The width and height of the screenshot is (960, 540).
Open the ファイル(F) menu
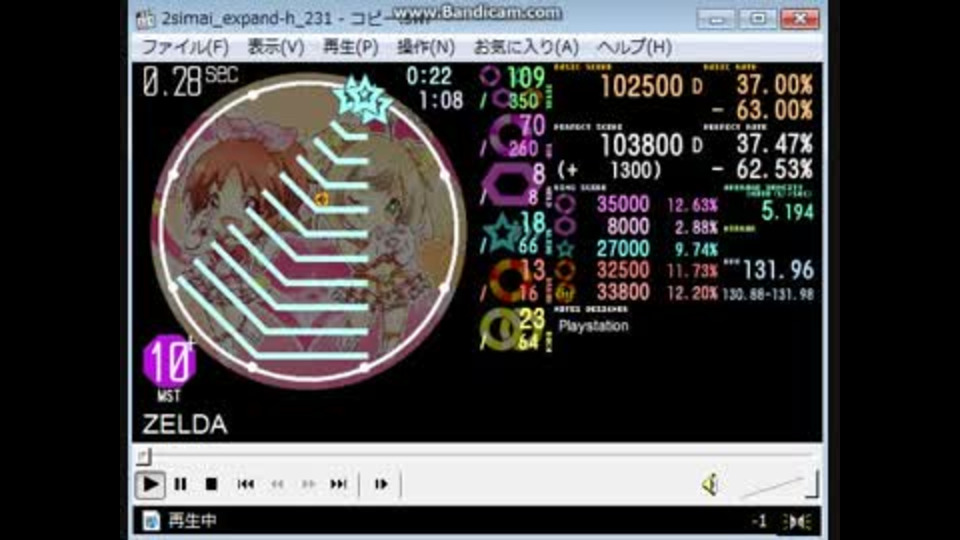pos(185,47)
